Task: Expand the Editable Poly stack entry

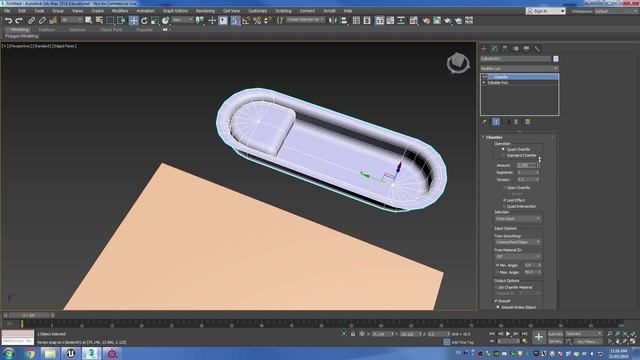Action: point(484,82)
